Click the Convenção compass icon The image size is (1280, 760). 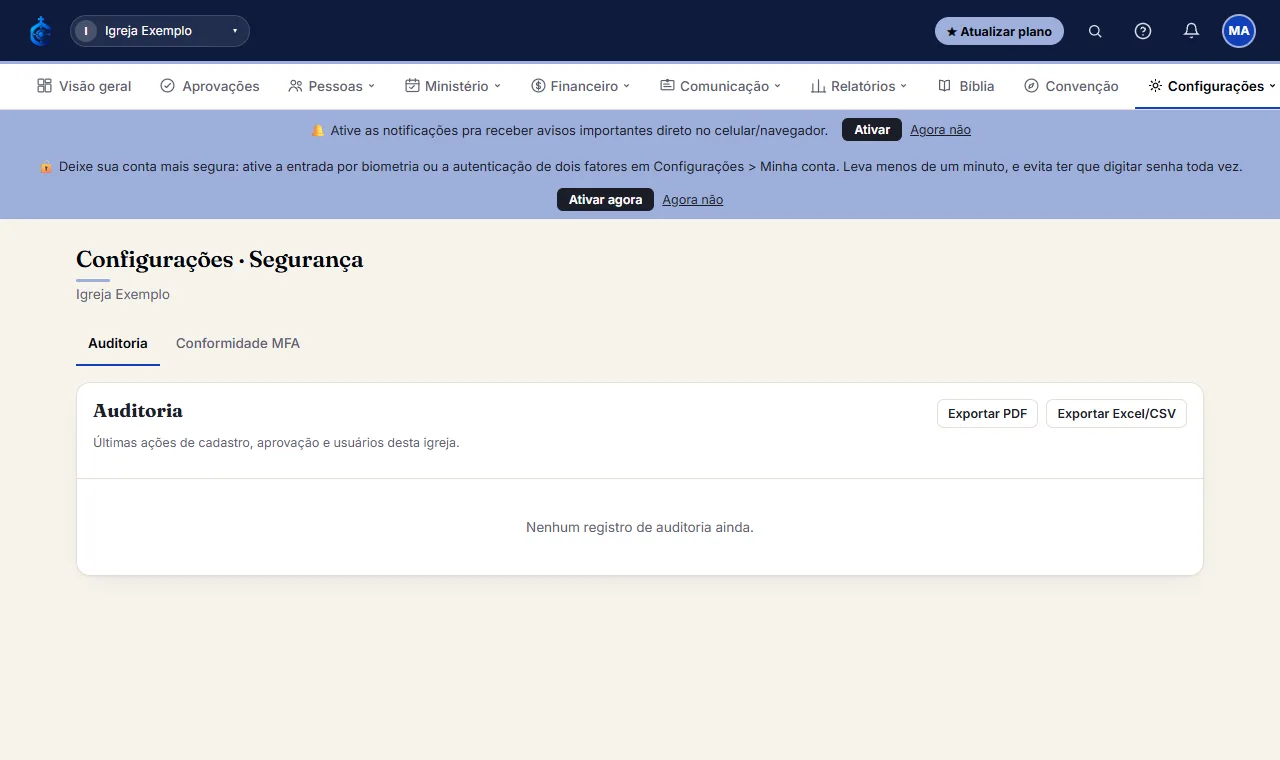(x=1031, y=86)
